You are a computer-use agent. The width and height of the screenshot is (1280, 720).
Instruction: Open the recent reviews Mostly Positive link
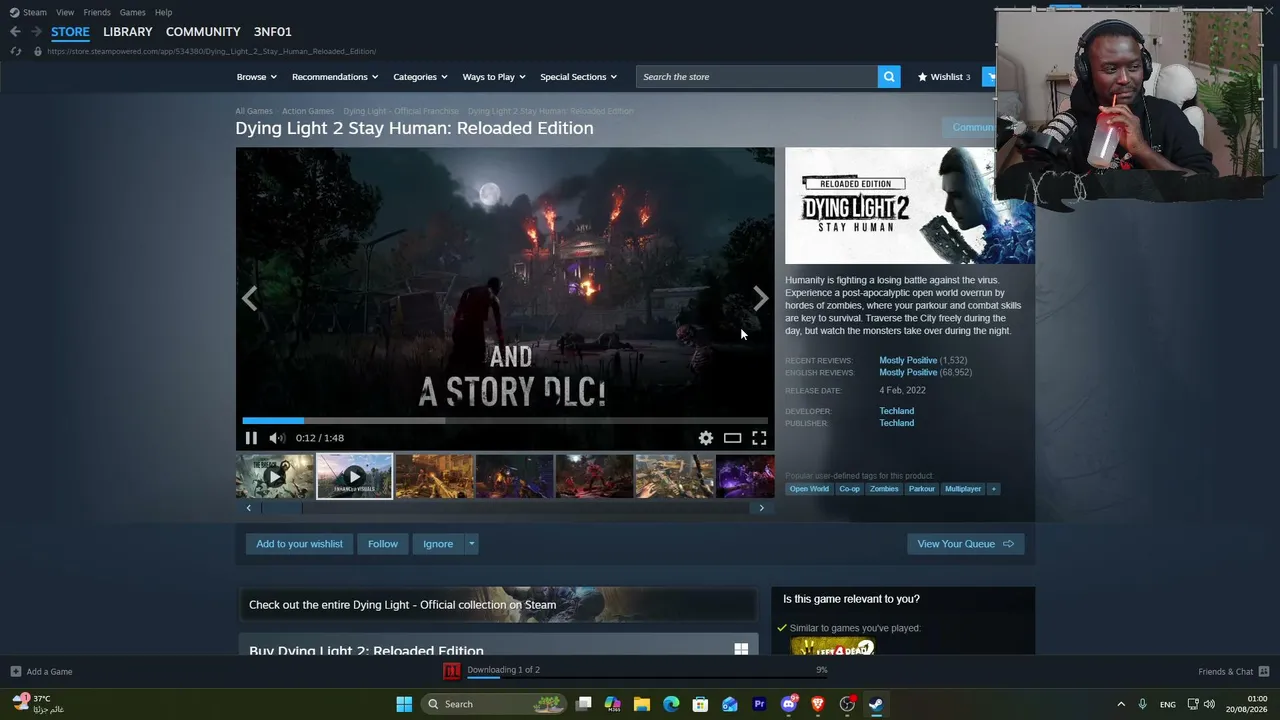tap(908, 360)
